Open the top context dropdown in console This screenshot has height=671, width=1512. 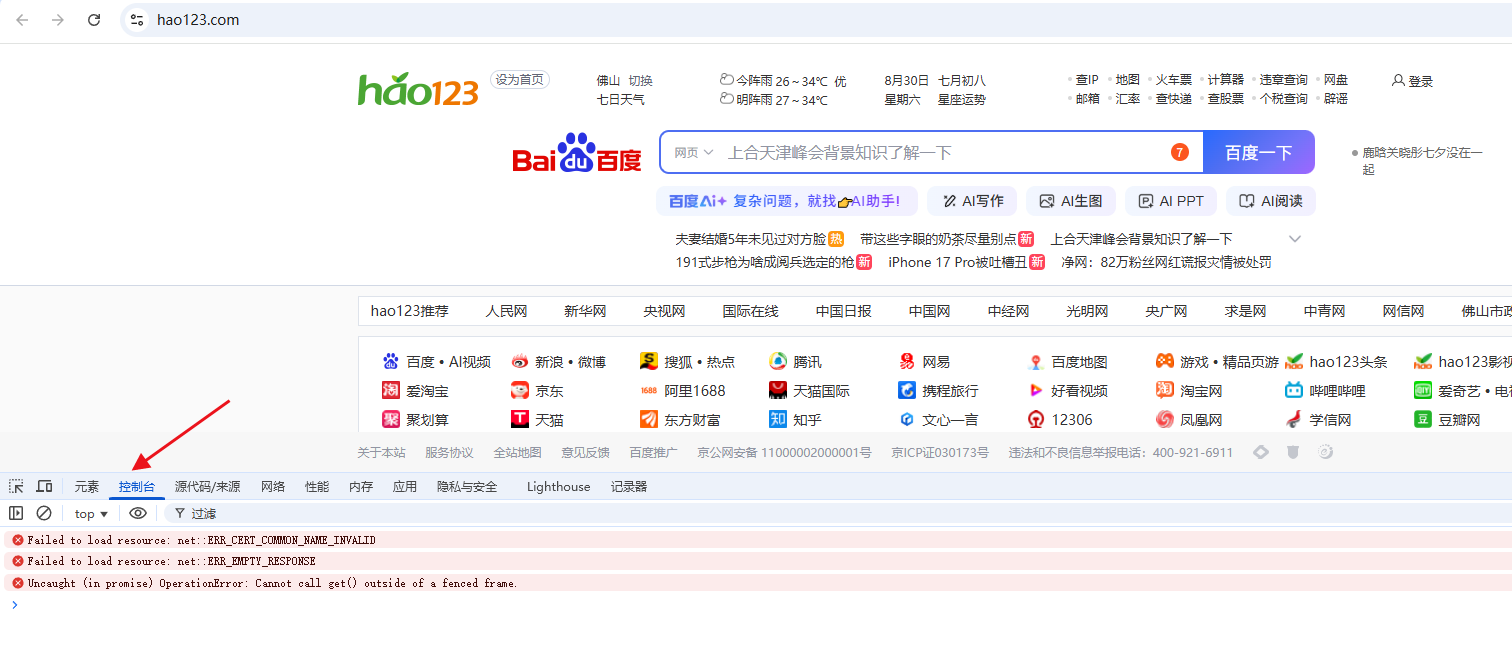point(91,513)
